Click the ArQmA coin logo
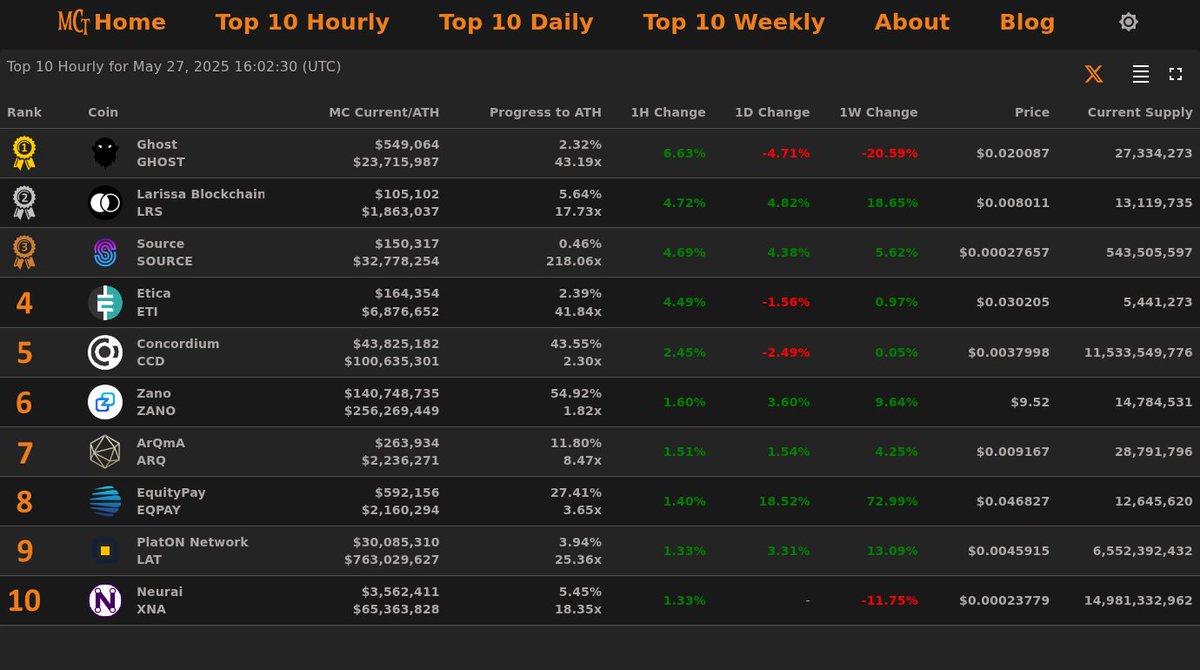The height and width of the screenshot is (670, 1200). [x=105, y=452]
